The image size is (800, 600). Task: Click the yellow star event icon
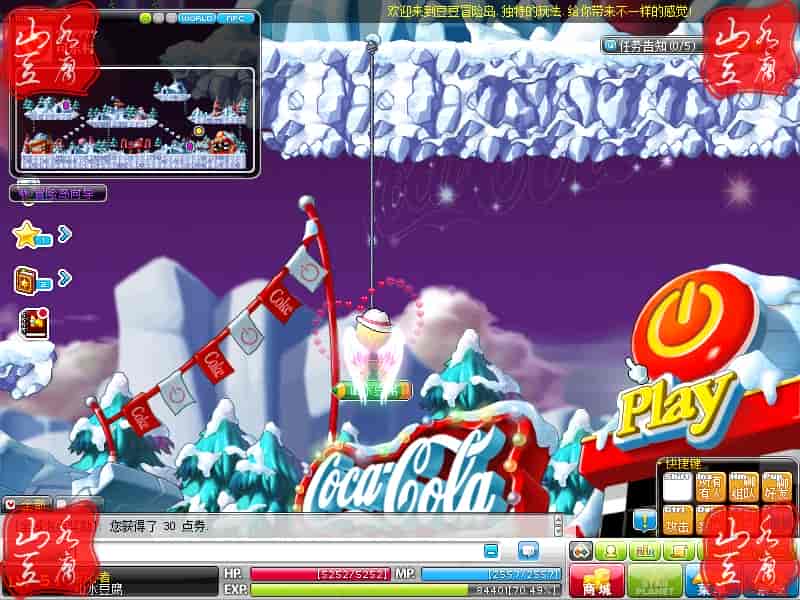(x=27, y=235)
